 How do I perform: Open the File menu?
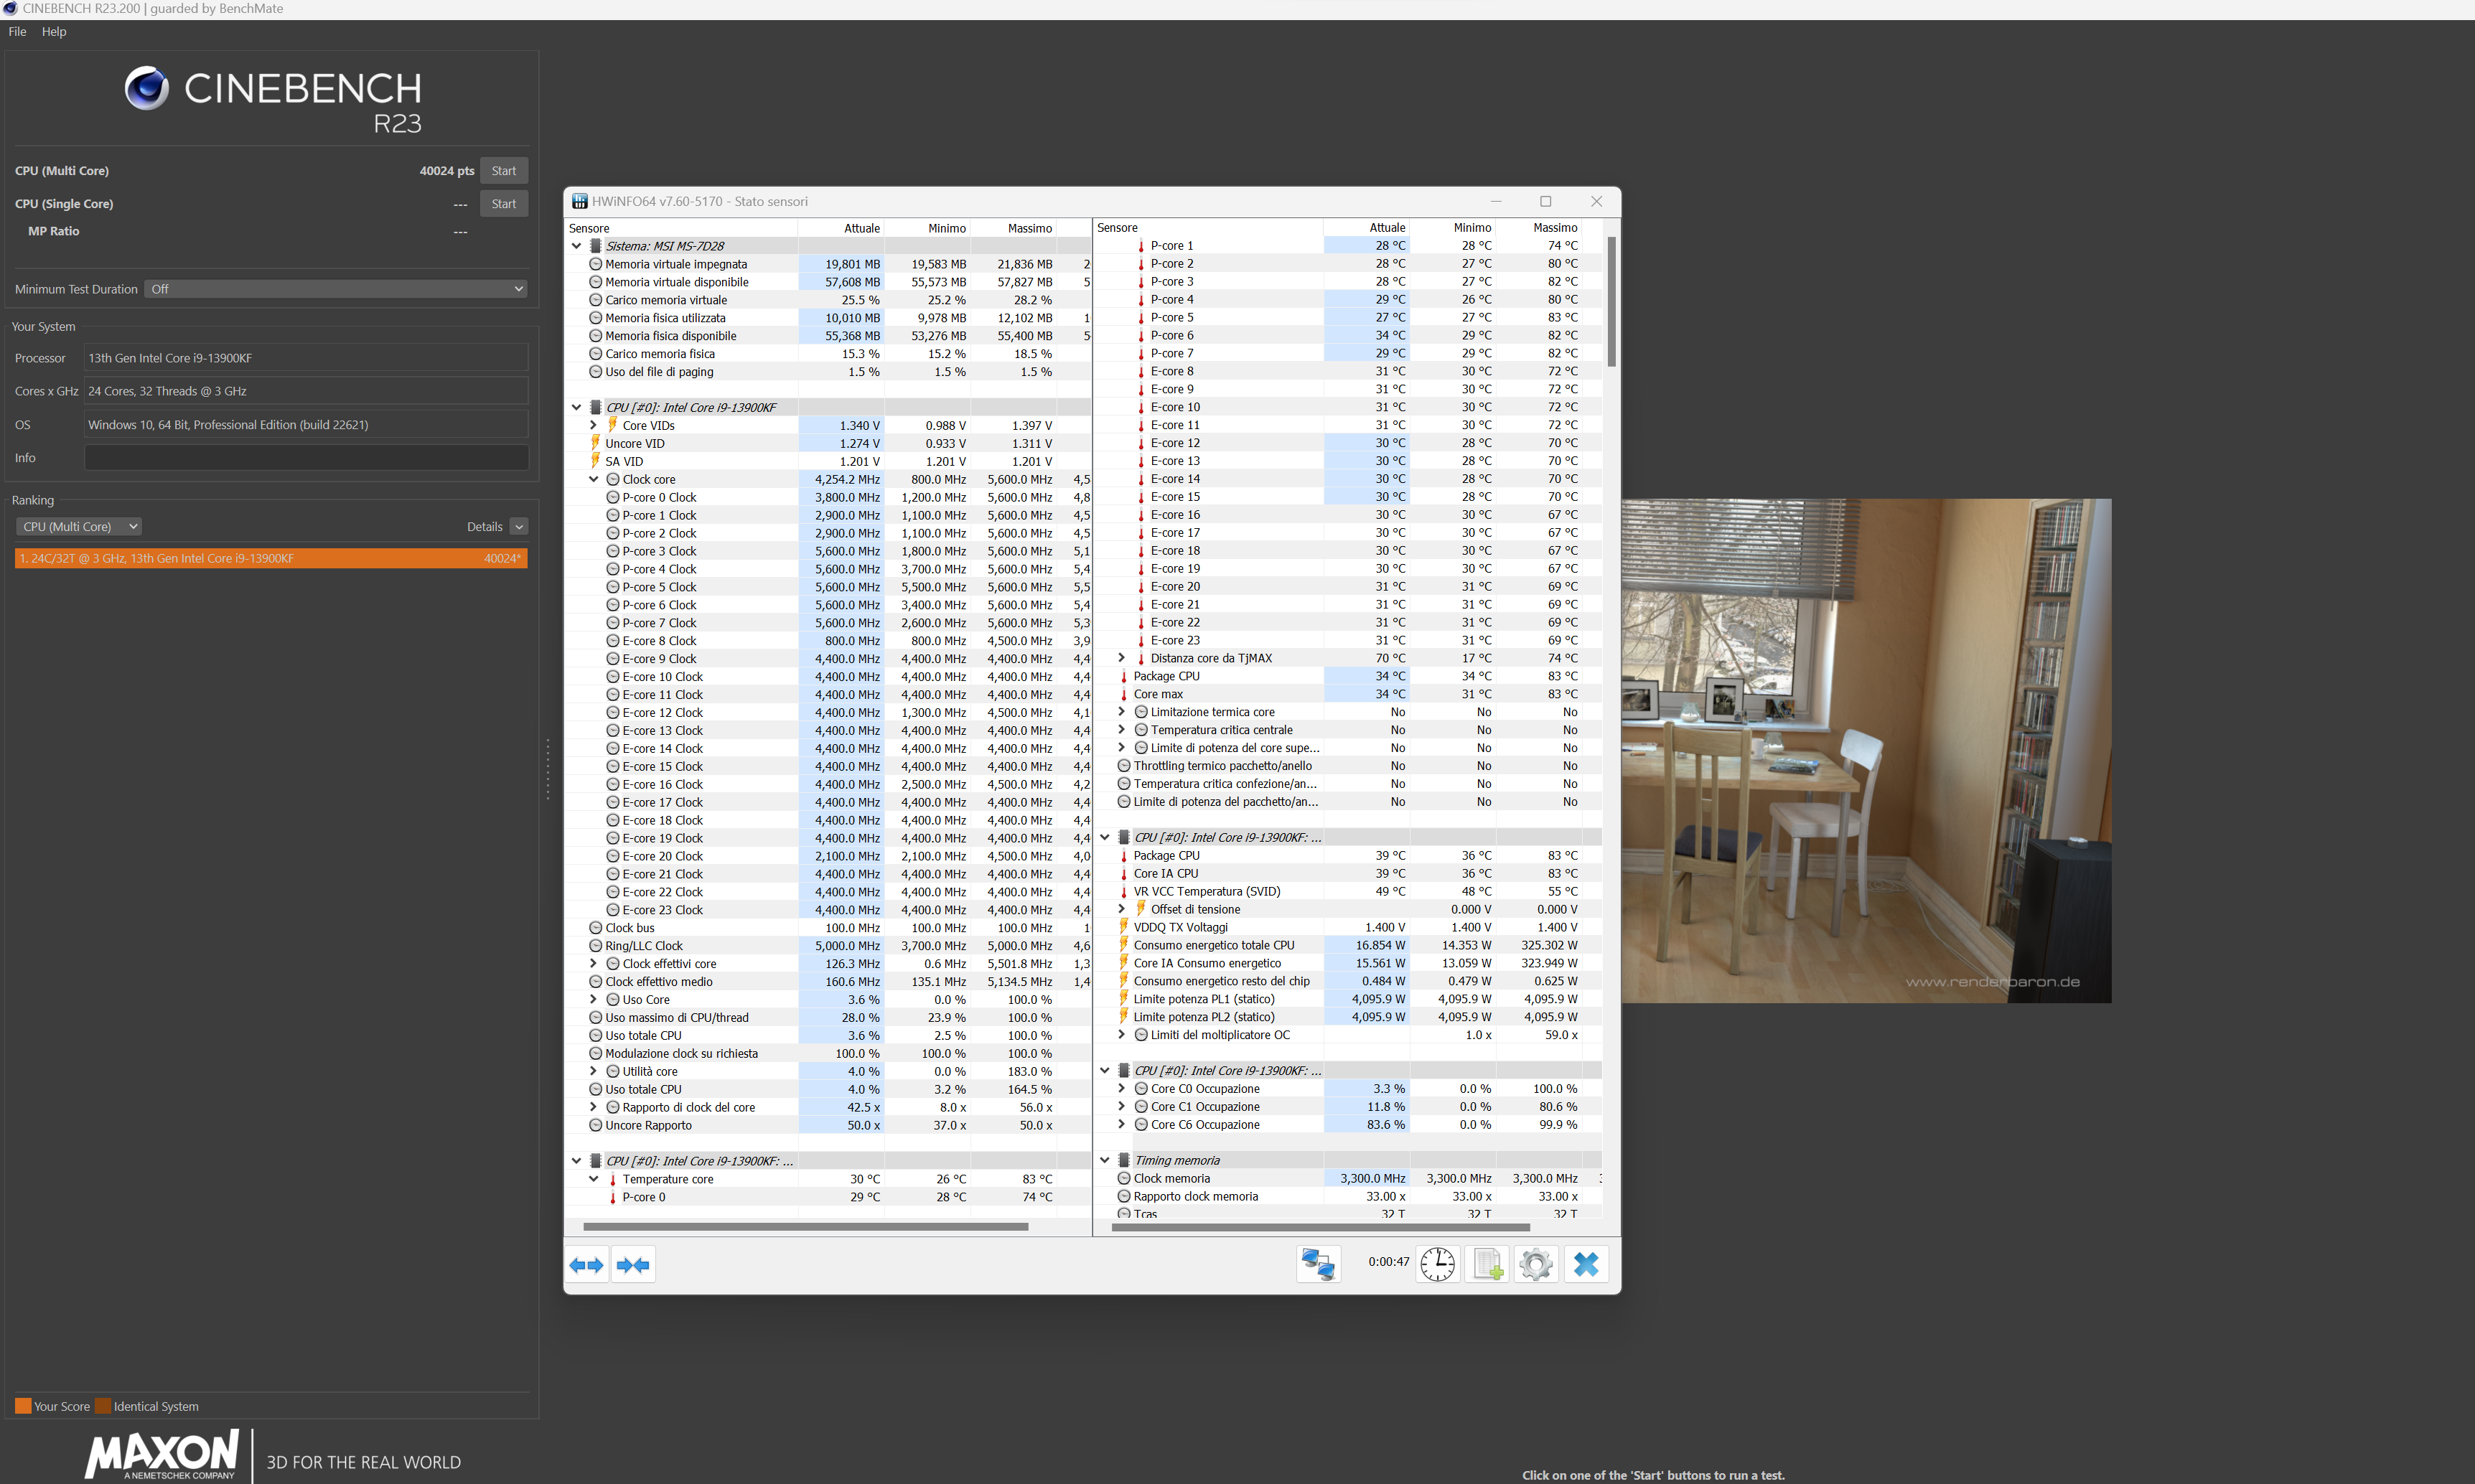17,32
